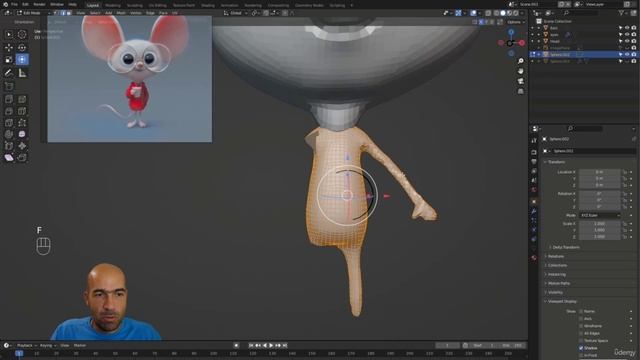Click the pan view hand icon
640x360 pixels.
click(521, 71)
